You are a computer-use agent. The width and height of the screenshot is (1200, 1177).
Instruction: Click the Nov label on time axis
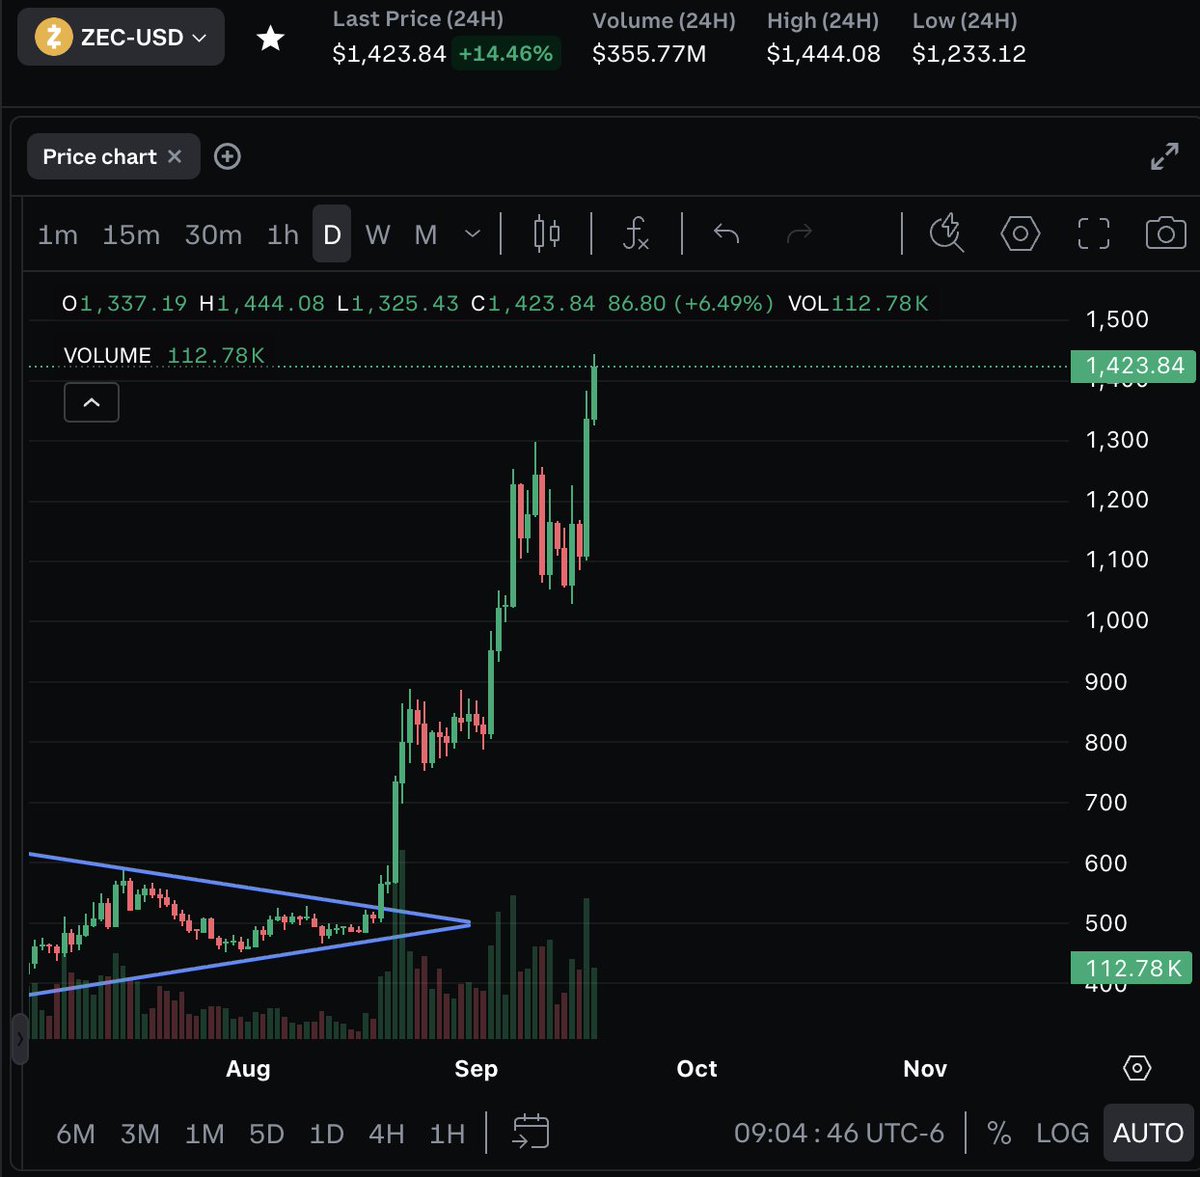pyautogui.click(x=925, y=1068)
